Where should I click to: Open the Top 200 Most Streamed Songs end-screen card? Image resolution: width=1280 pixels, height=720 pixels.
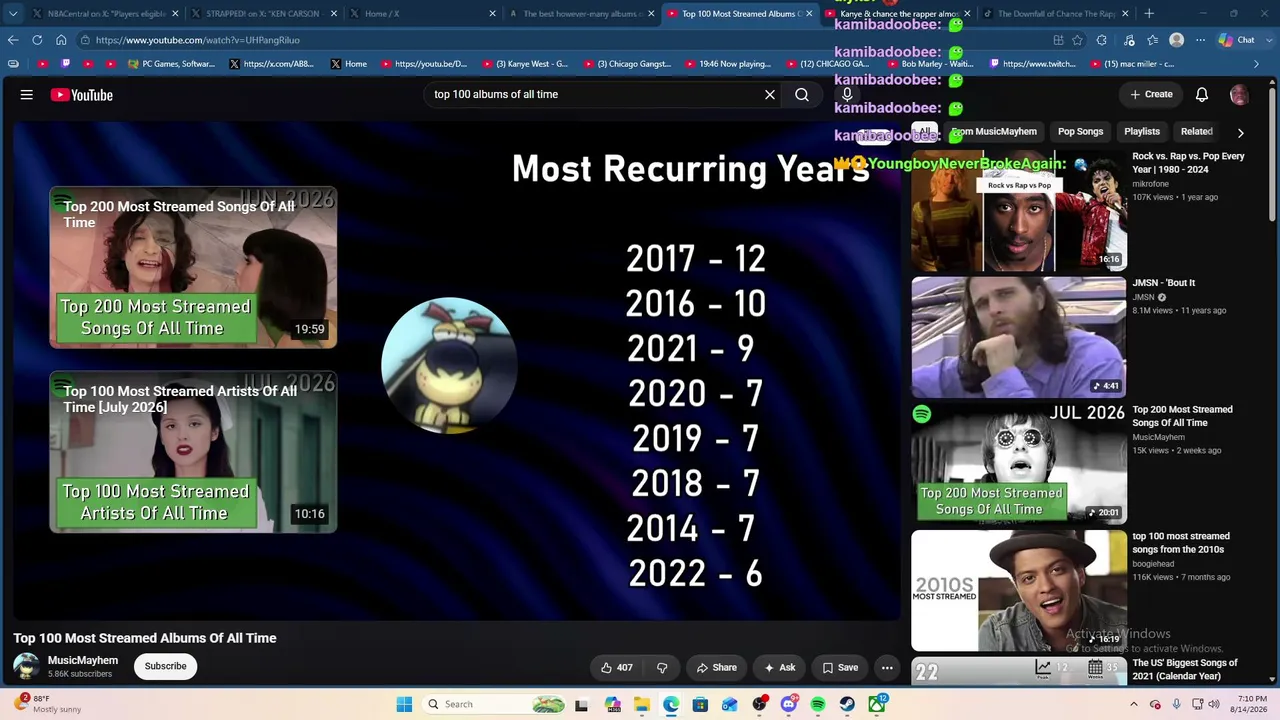point(193,267)
